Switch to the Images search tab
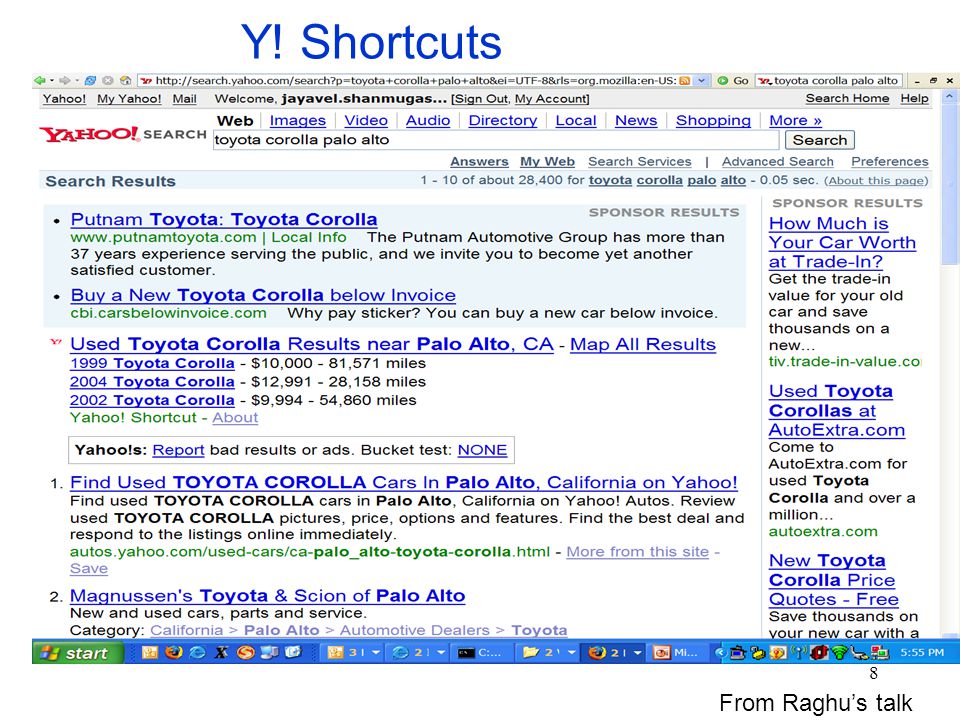 pos(298,121)
